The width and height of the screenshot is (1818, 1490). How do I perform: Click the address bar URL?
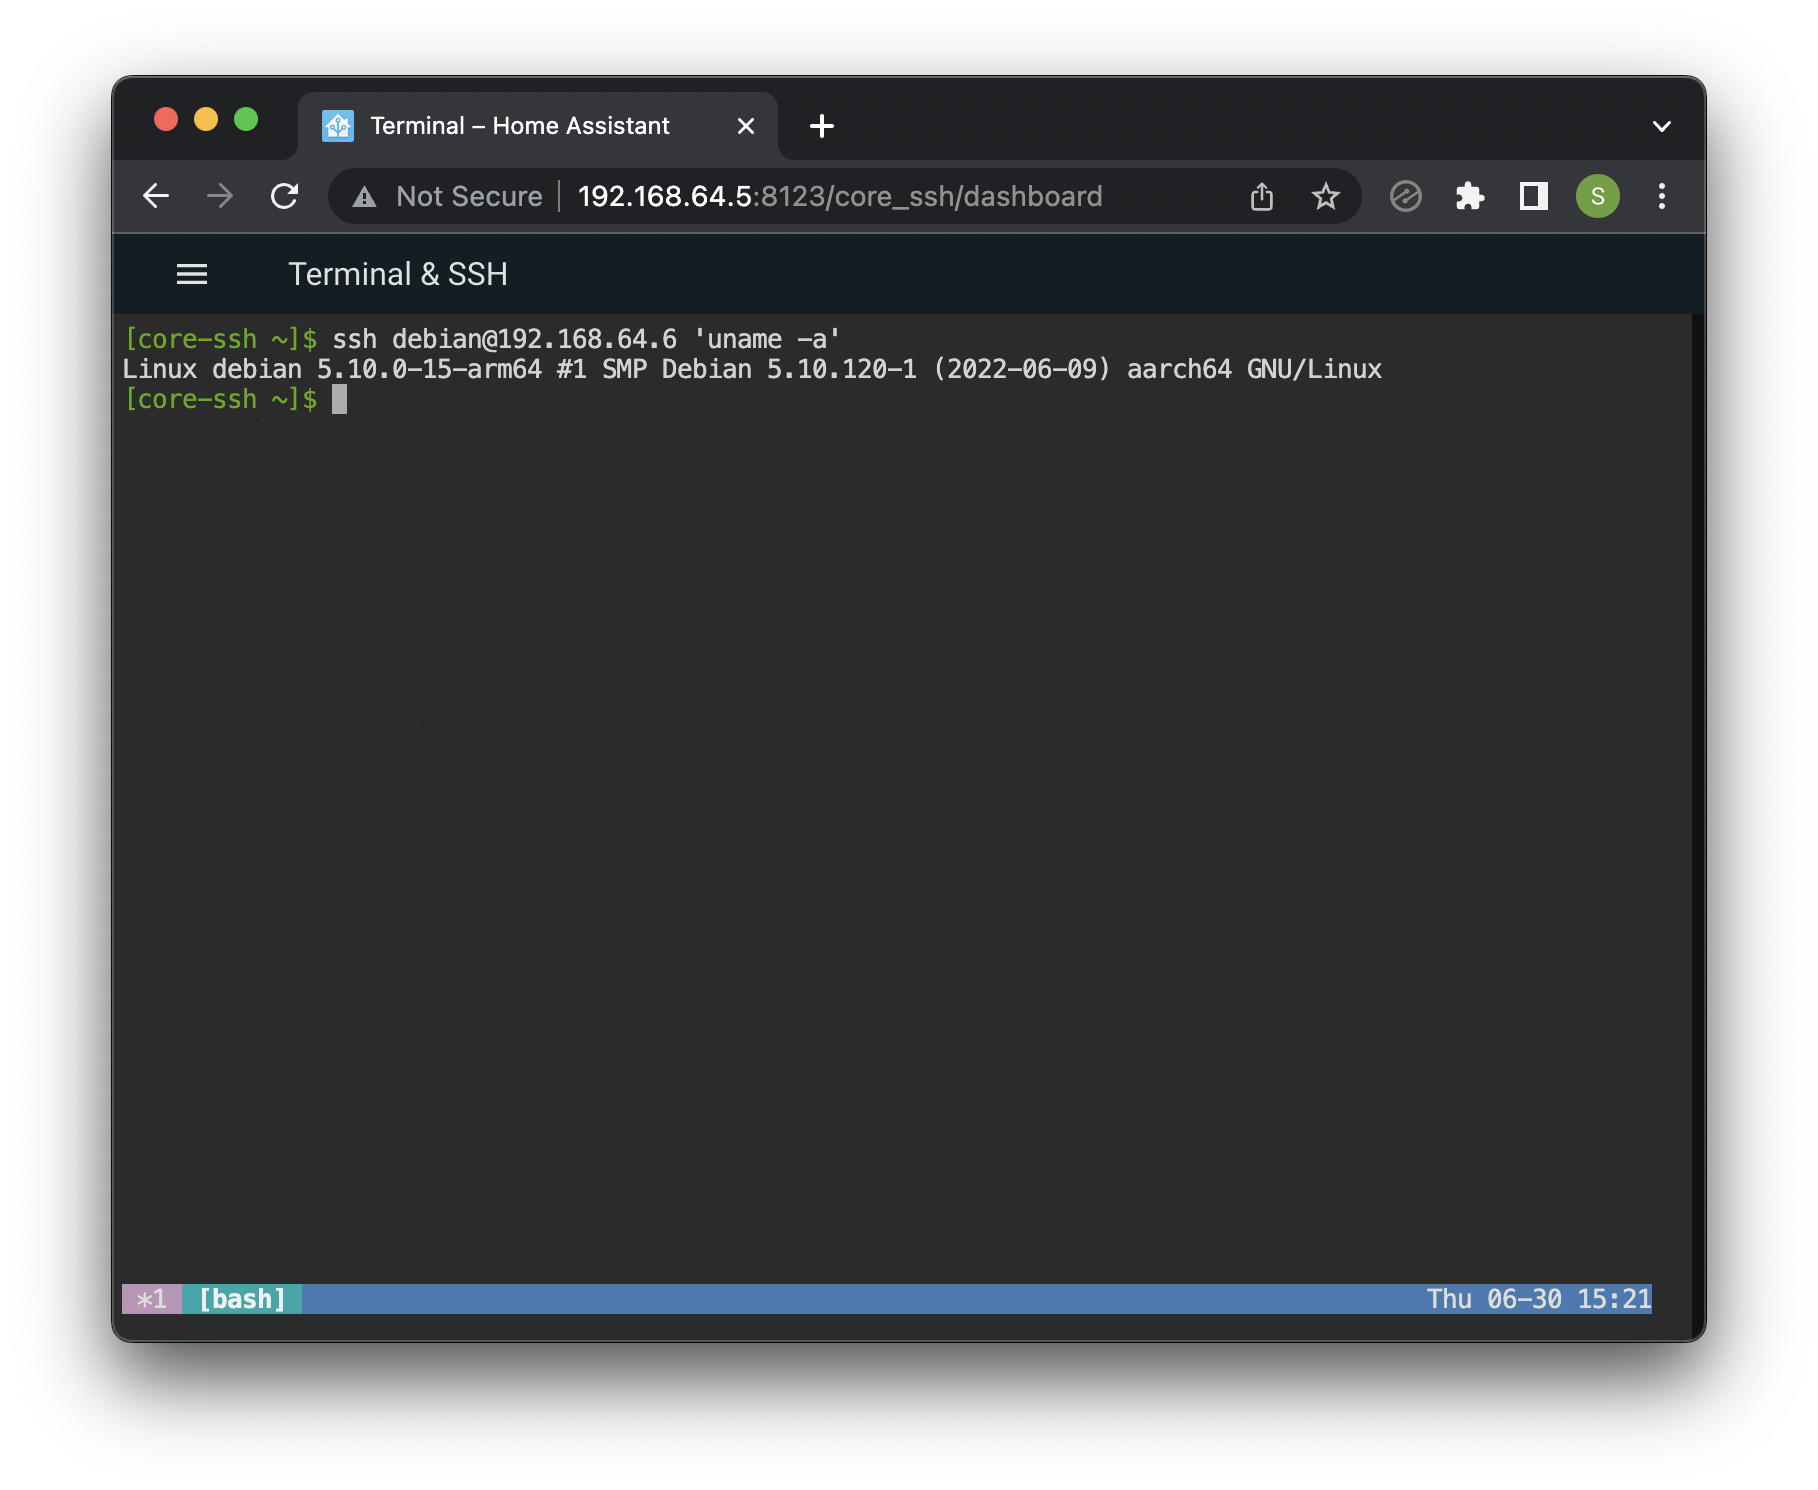click(x=839, y=196)
